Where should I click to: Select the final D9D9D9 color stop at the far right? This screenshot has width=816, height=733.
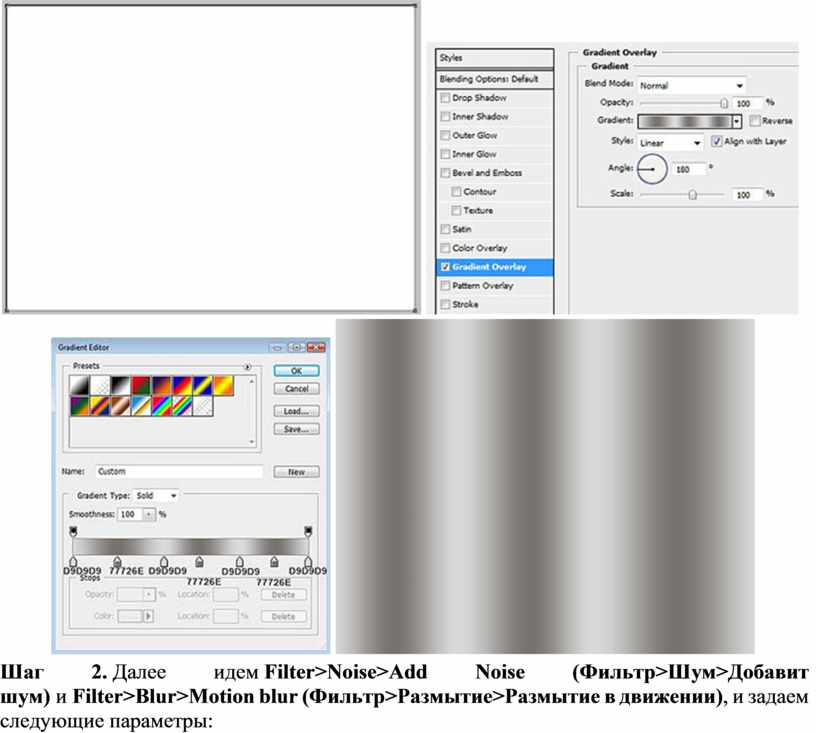point(308,561)
